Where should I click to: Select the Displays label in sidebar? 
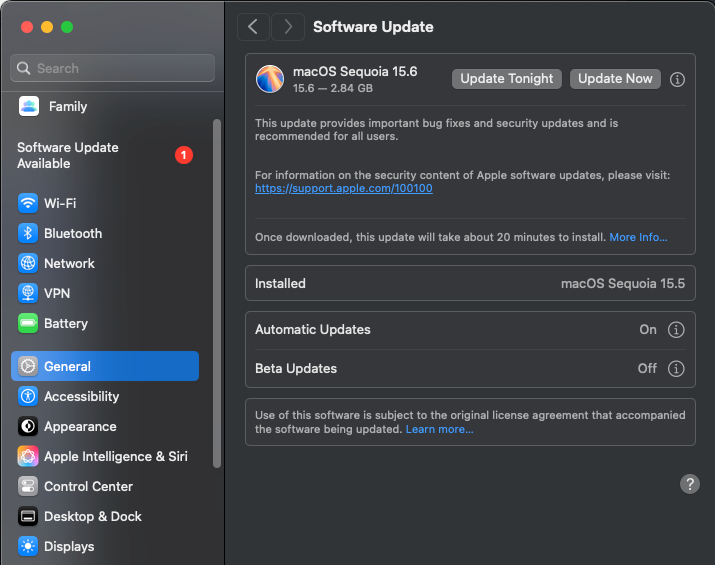tap(69, 547)
